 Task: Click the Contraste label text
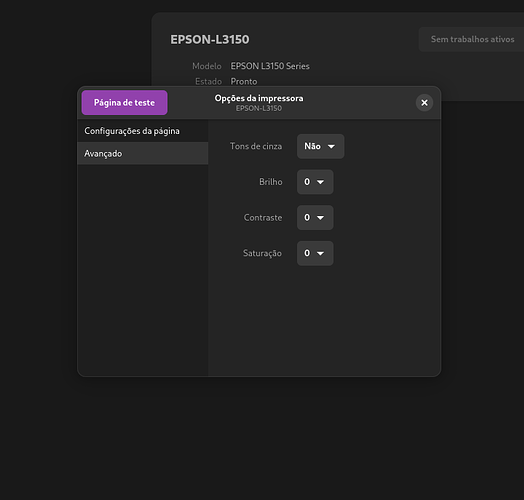[263, 218]
